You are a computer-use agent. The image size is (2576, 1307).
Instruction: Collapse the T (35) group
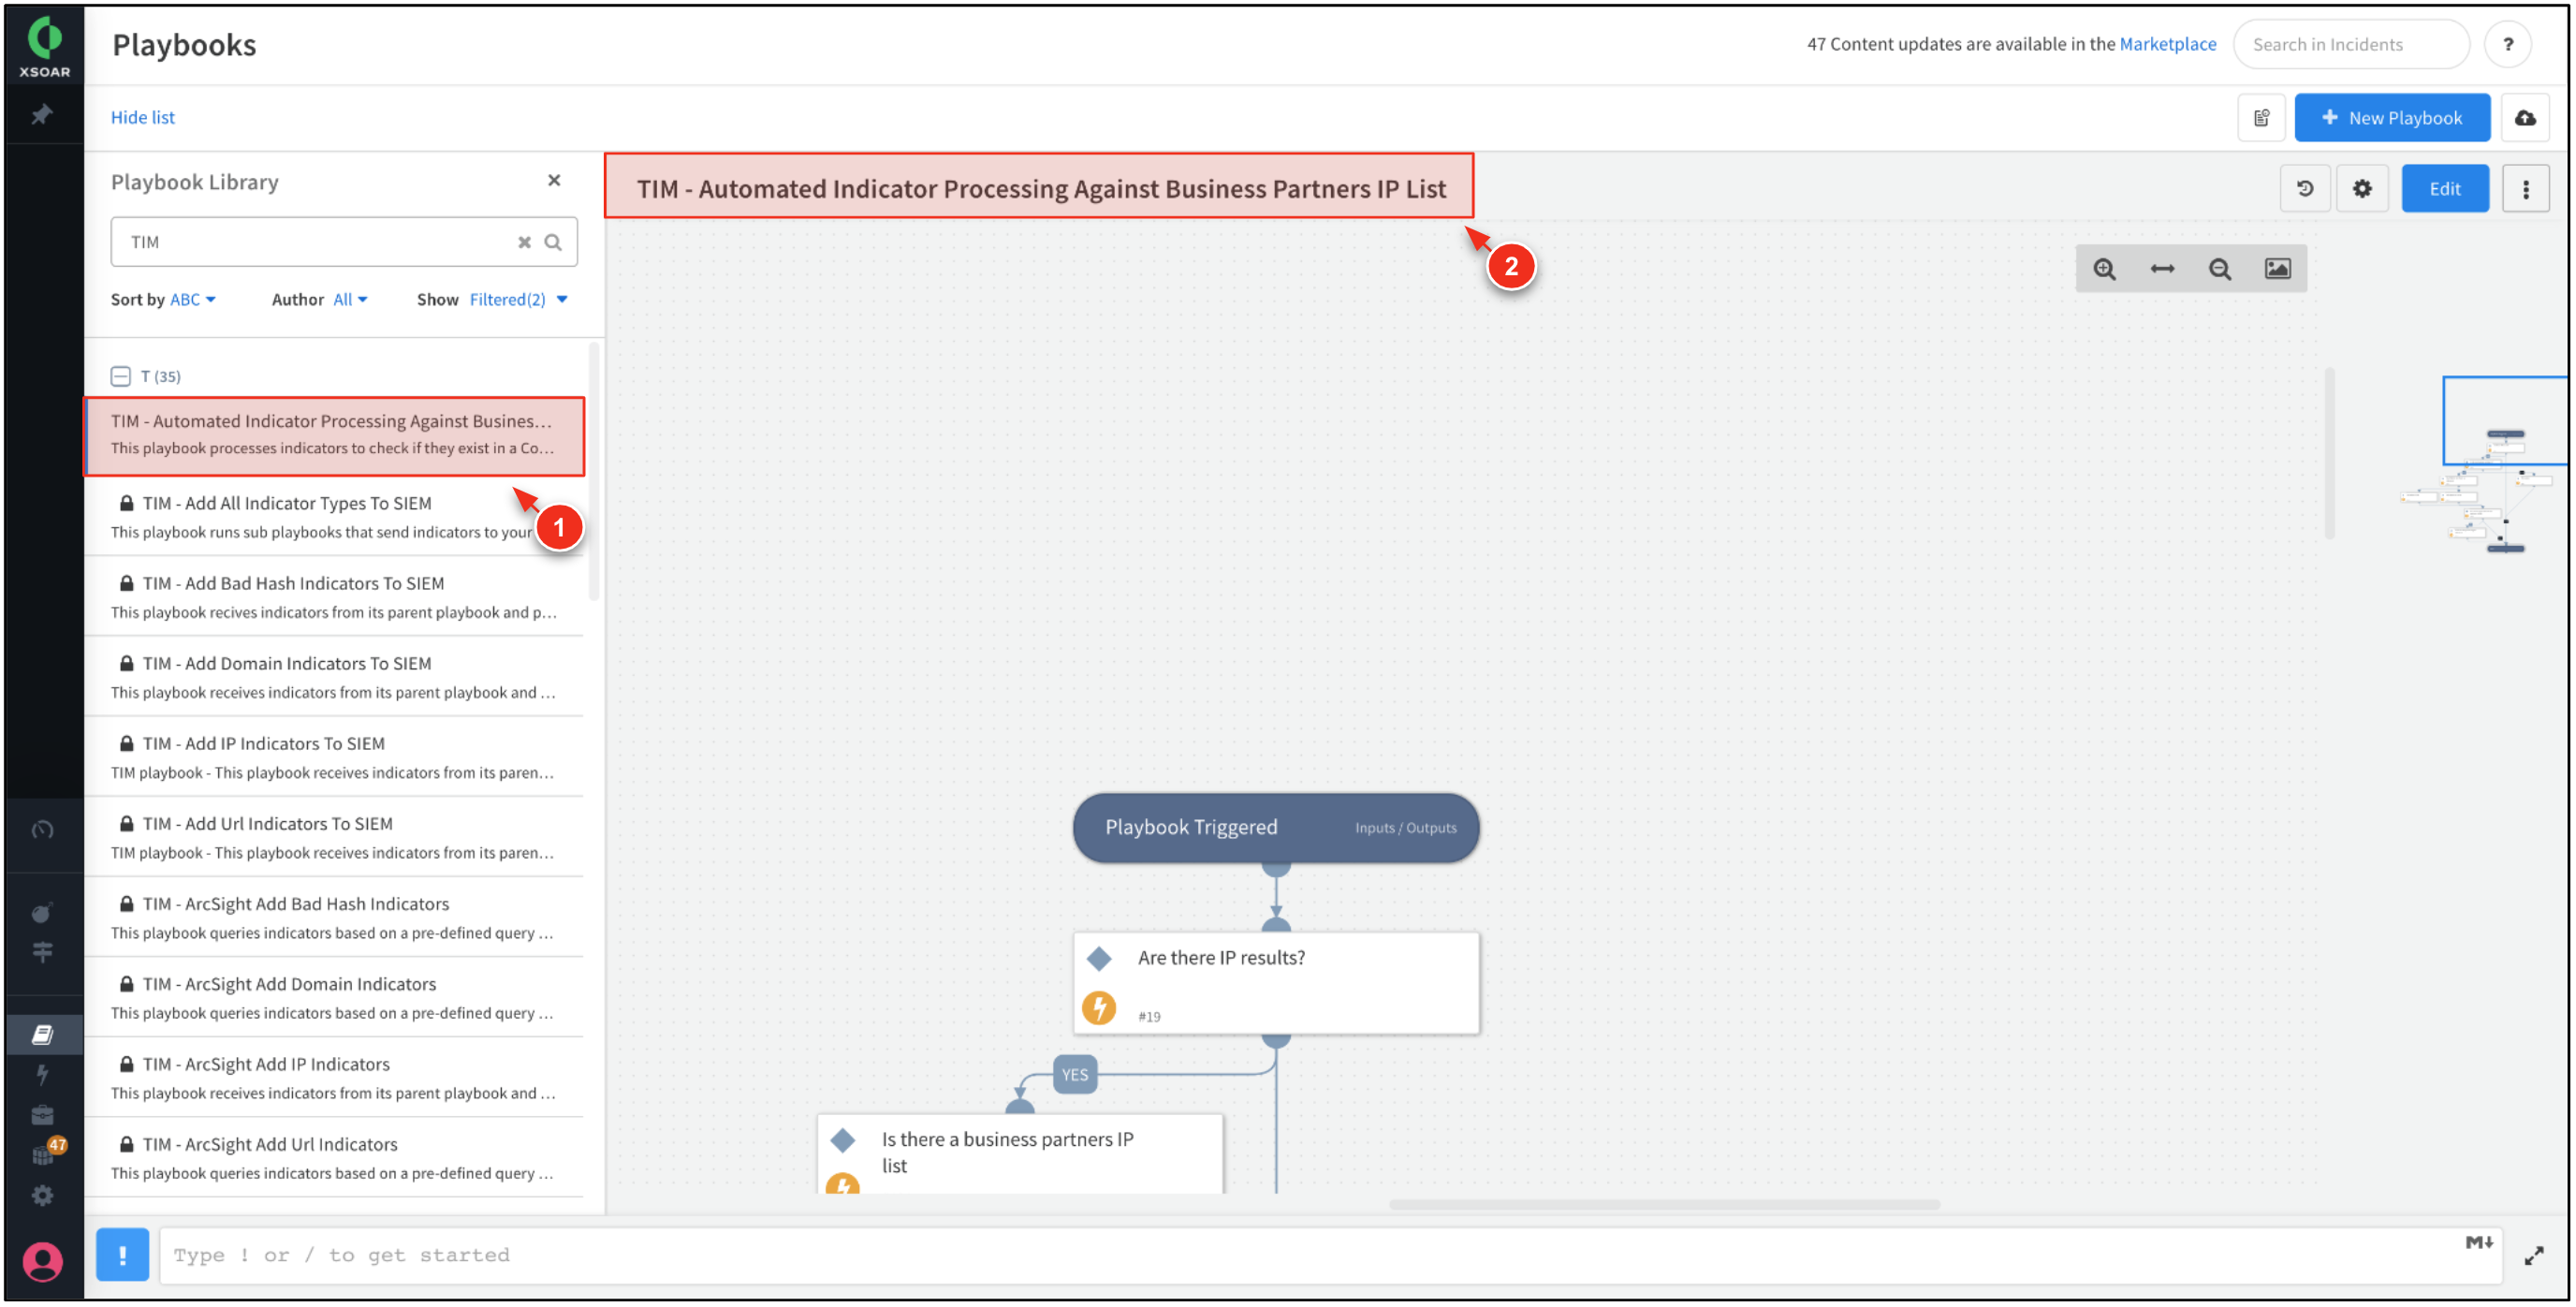click(x=120, y=376)
